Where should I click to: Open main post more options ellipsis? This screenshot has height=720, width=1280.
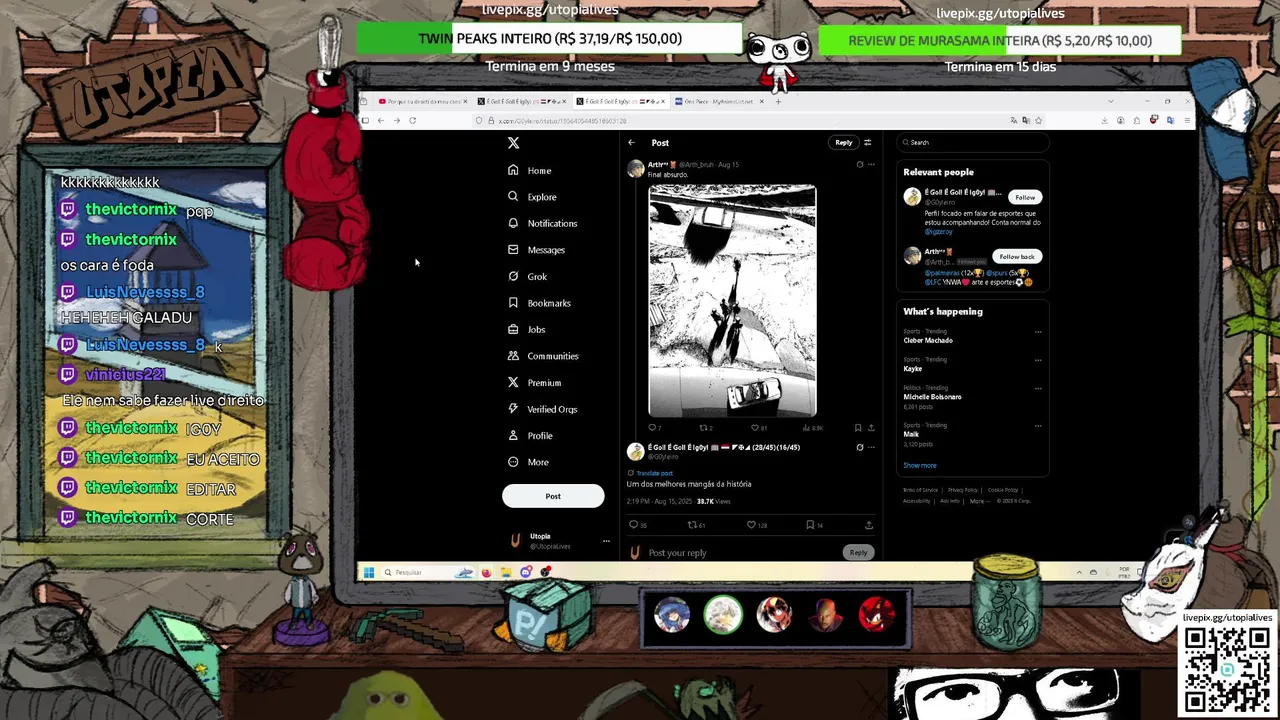871,447
